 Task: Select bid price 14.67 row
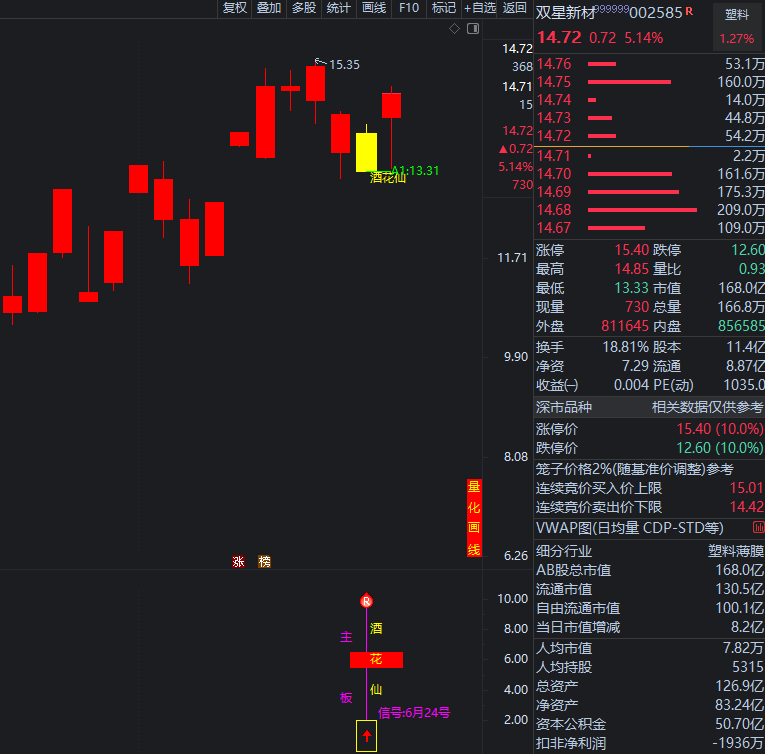649,228
